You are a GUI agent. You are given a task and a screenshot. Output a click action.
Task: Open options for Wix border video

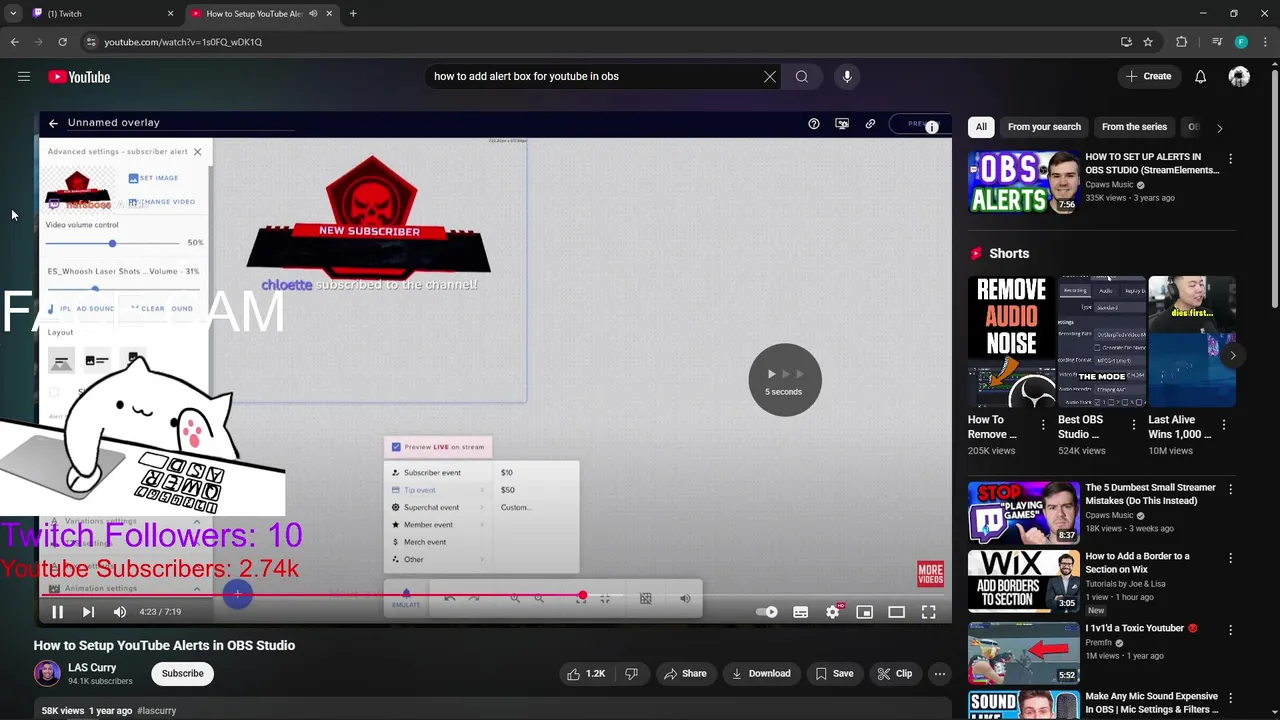point(1230,557)
